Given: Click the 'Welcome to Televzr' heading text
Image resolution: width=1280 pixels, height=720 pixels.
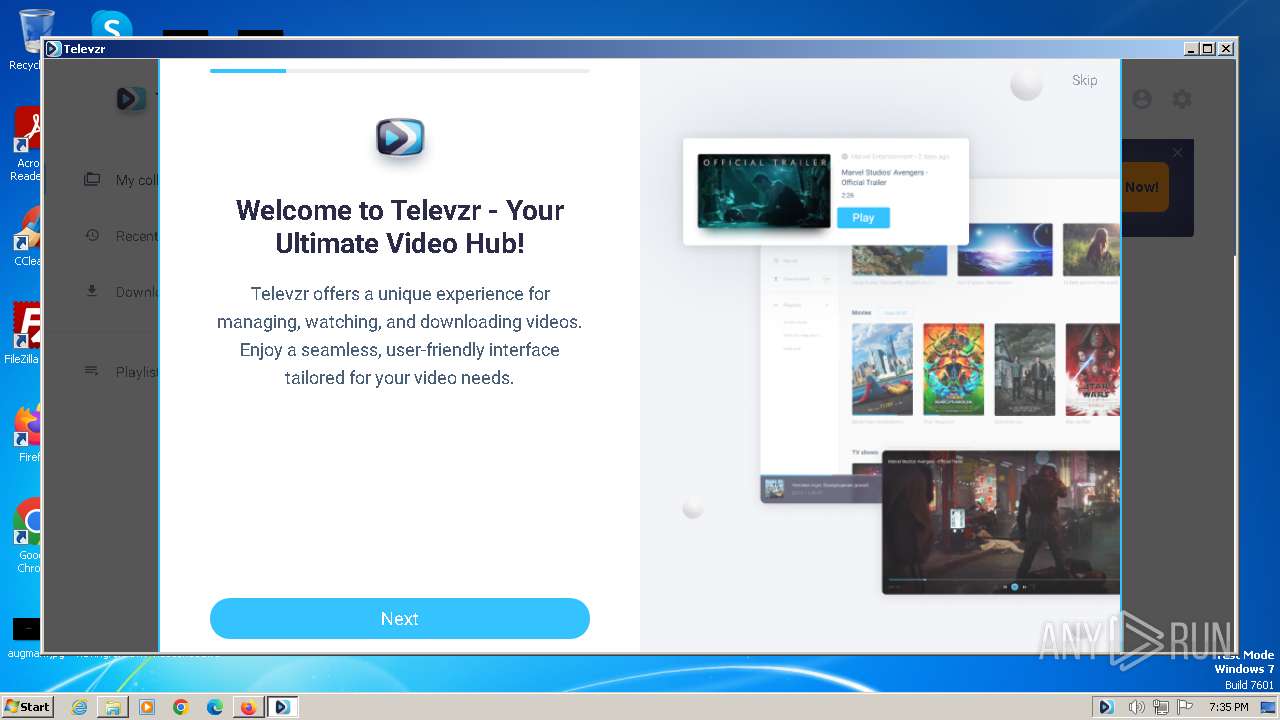Looking at the screenshot, I should click(400, 226).
